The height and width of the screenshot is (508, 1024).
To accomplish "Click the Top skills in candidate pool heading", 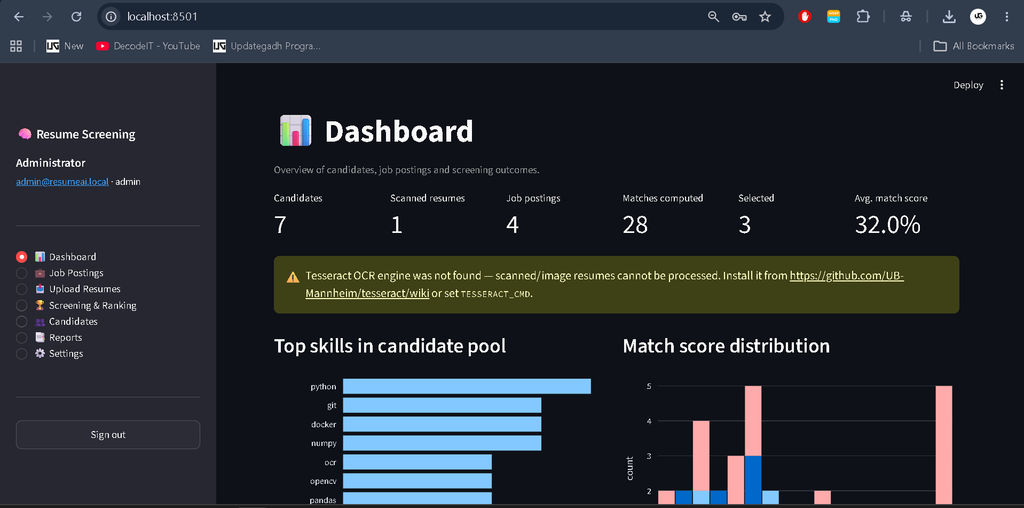I will click(x=390, y=346).
